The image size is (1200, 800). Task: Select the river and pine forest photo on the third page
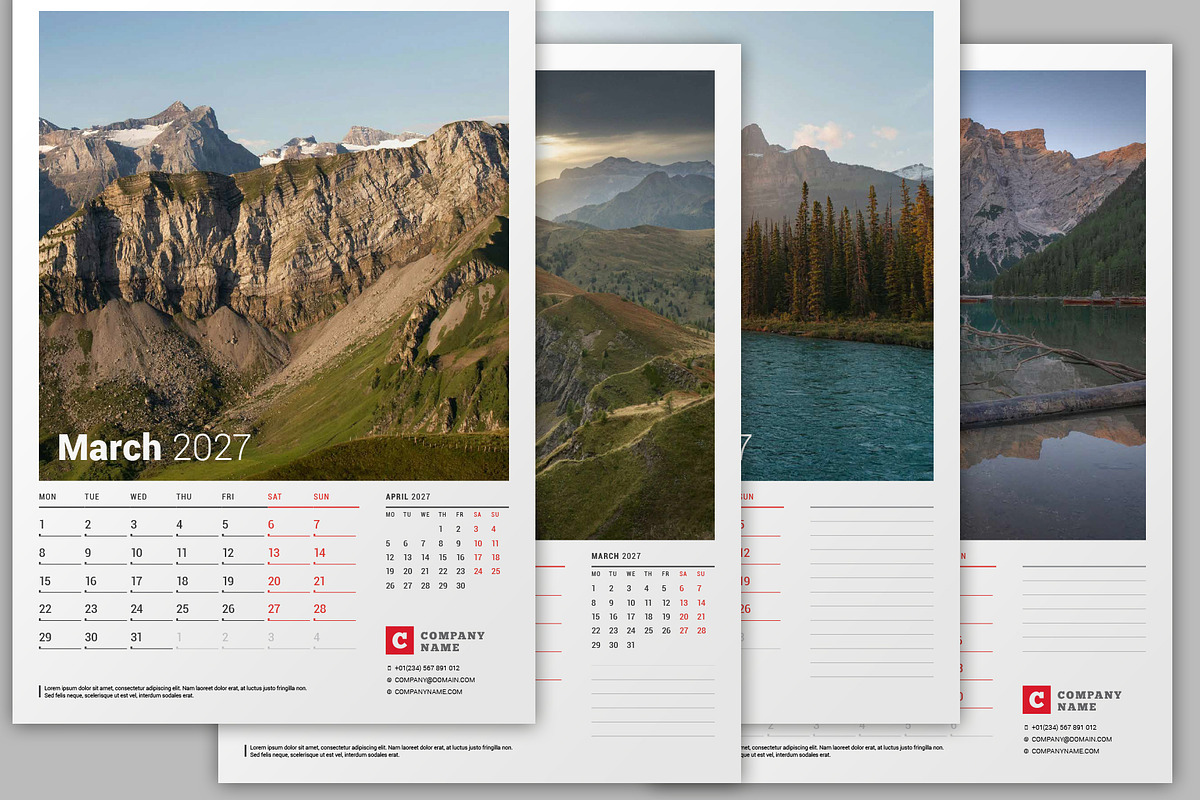point(837,246)
